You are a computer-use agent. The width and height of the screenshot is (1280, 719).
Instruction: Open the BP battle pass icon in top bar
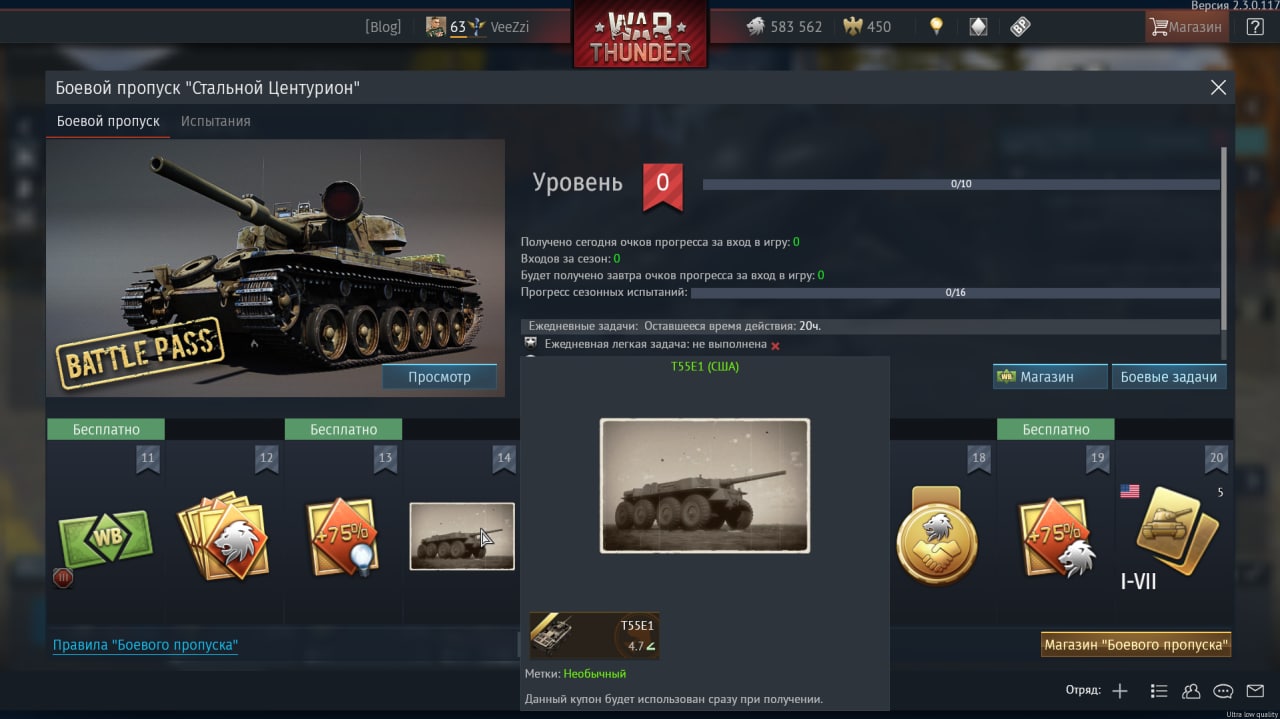[1020, 27]
